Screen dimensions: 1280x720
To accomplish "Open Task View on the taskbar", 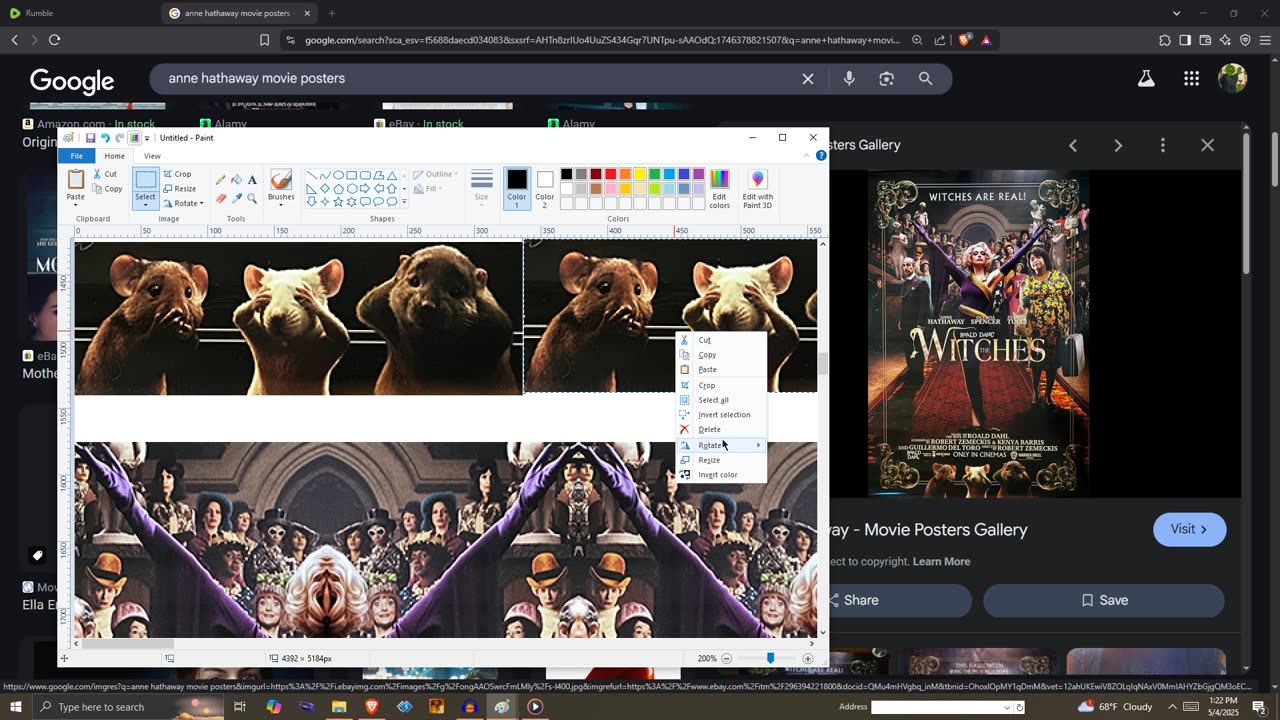I will tap(240, 707).
